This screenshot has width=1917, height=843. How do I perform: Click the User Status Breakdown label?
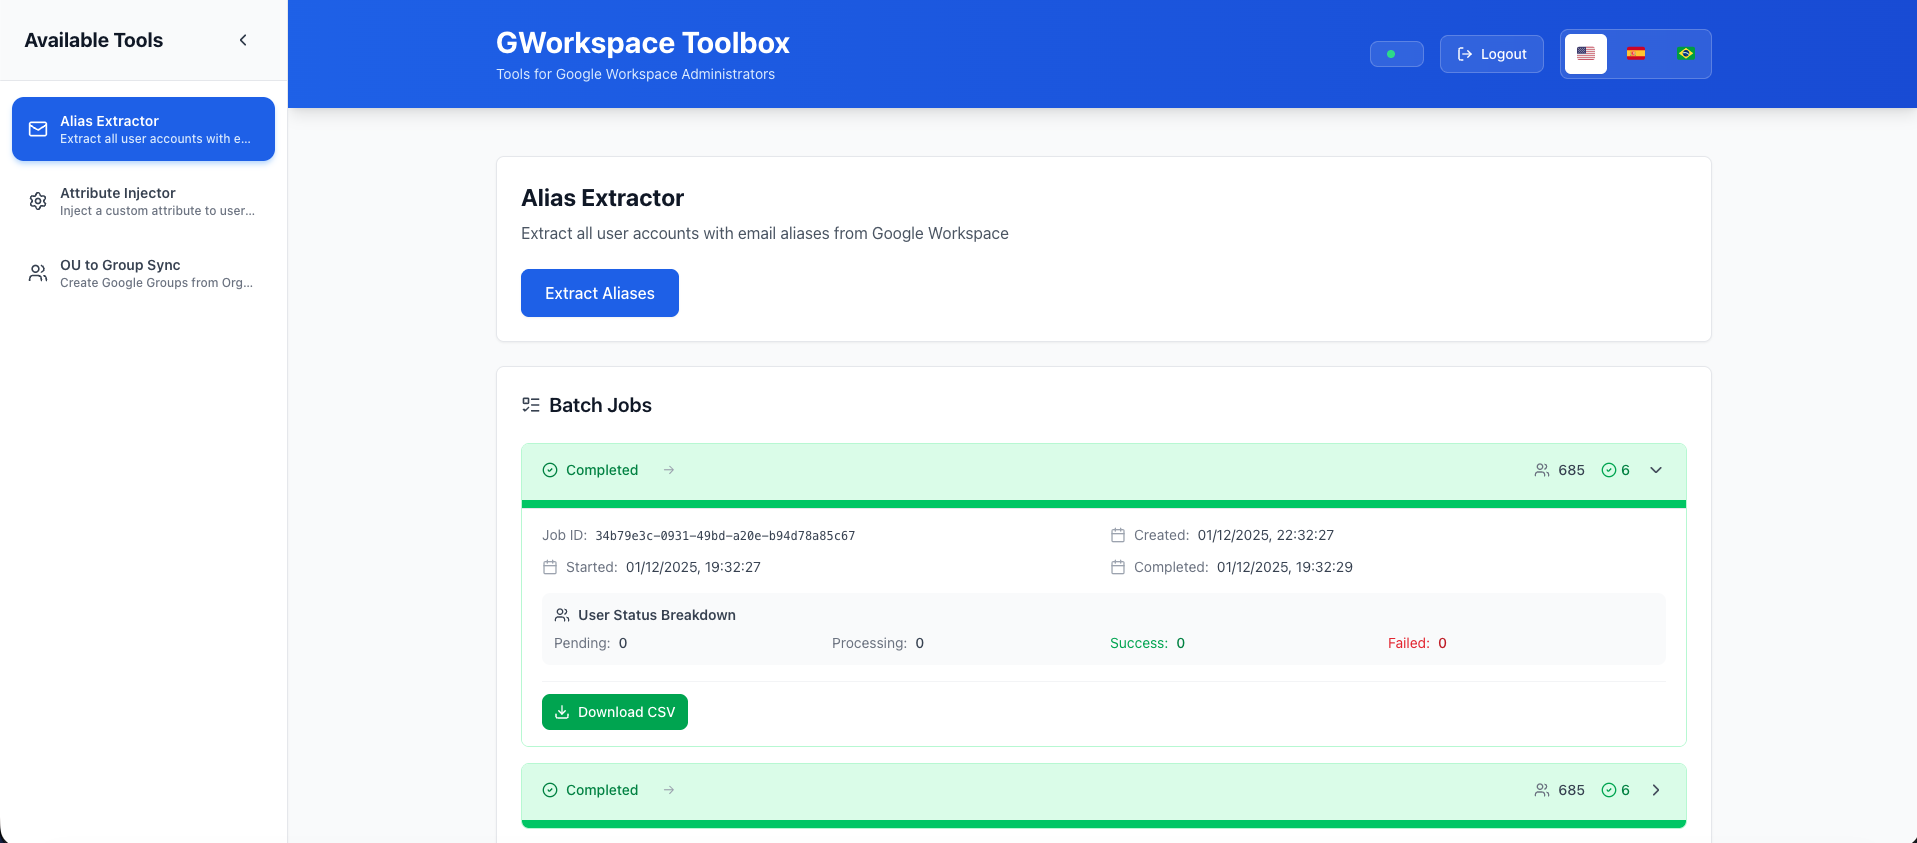[657, 615]
